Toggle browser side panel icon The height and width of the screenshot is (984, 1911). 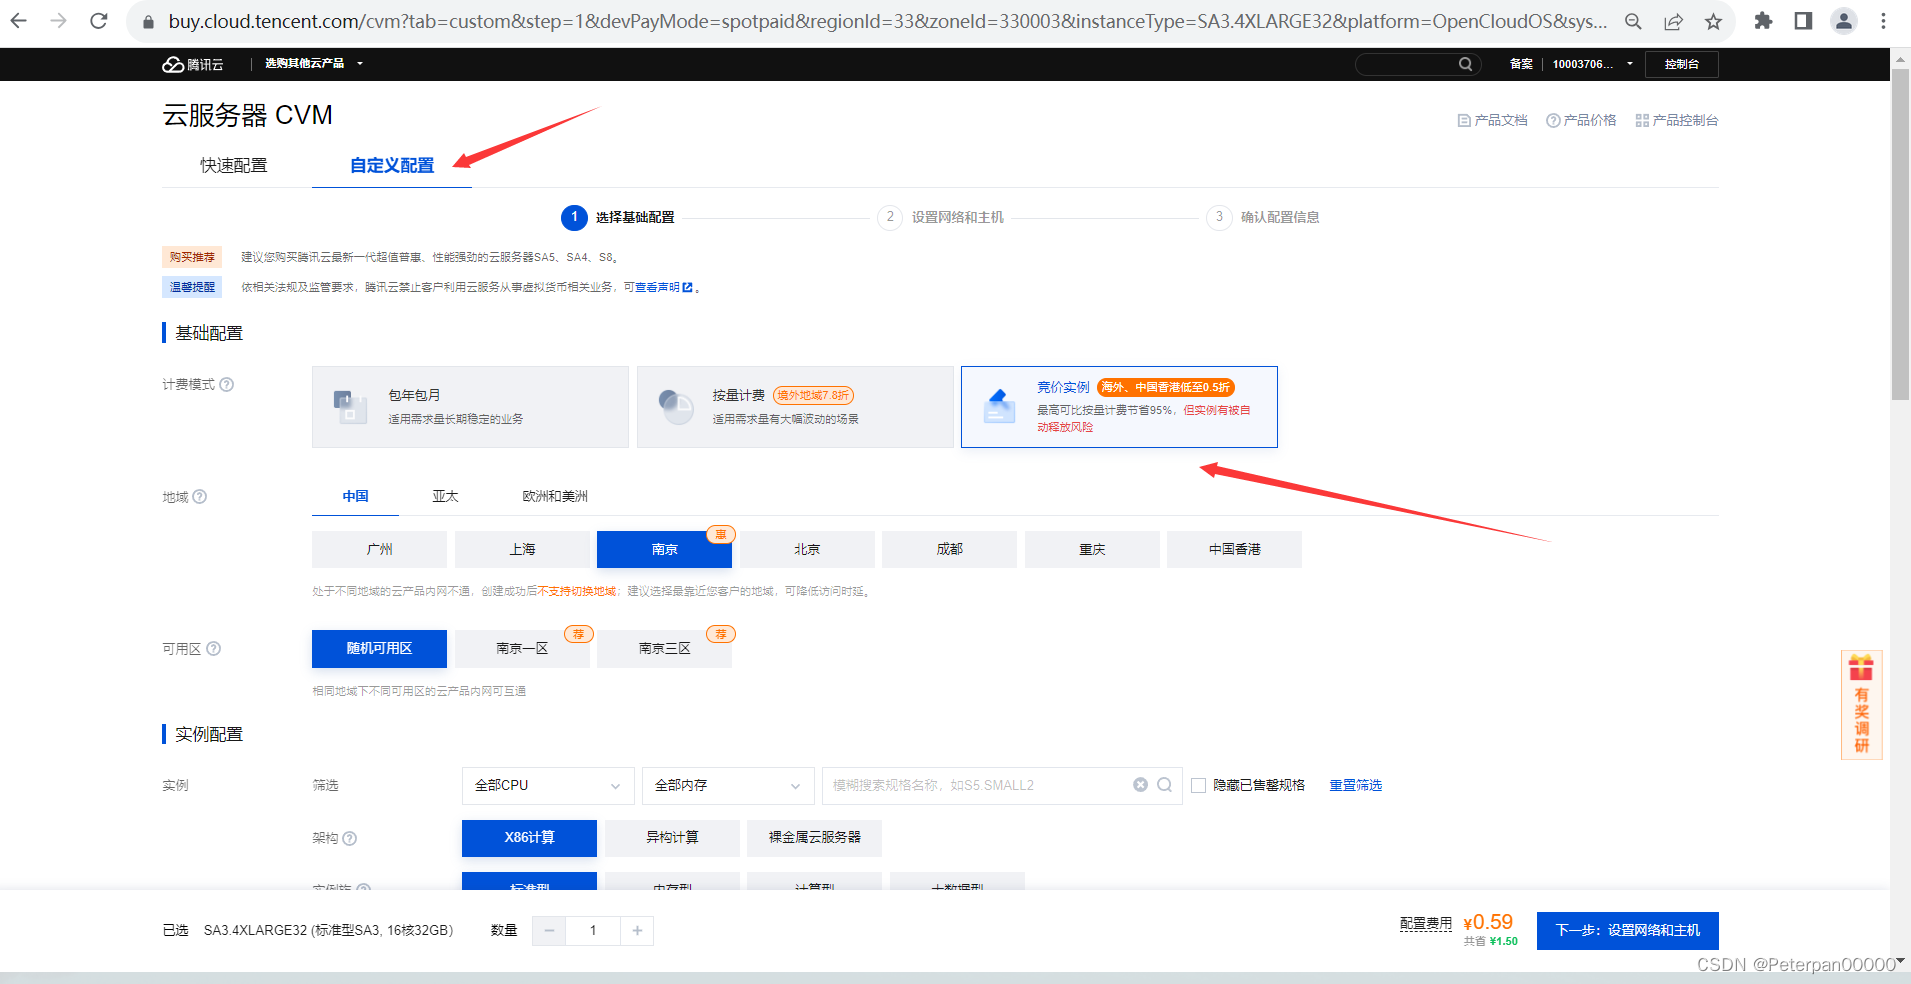coord(1803,21)
